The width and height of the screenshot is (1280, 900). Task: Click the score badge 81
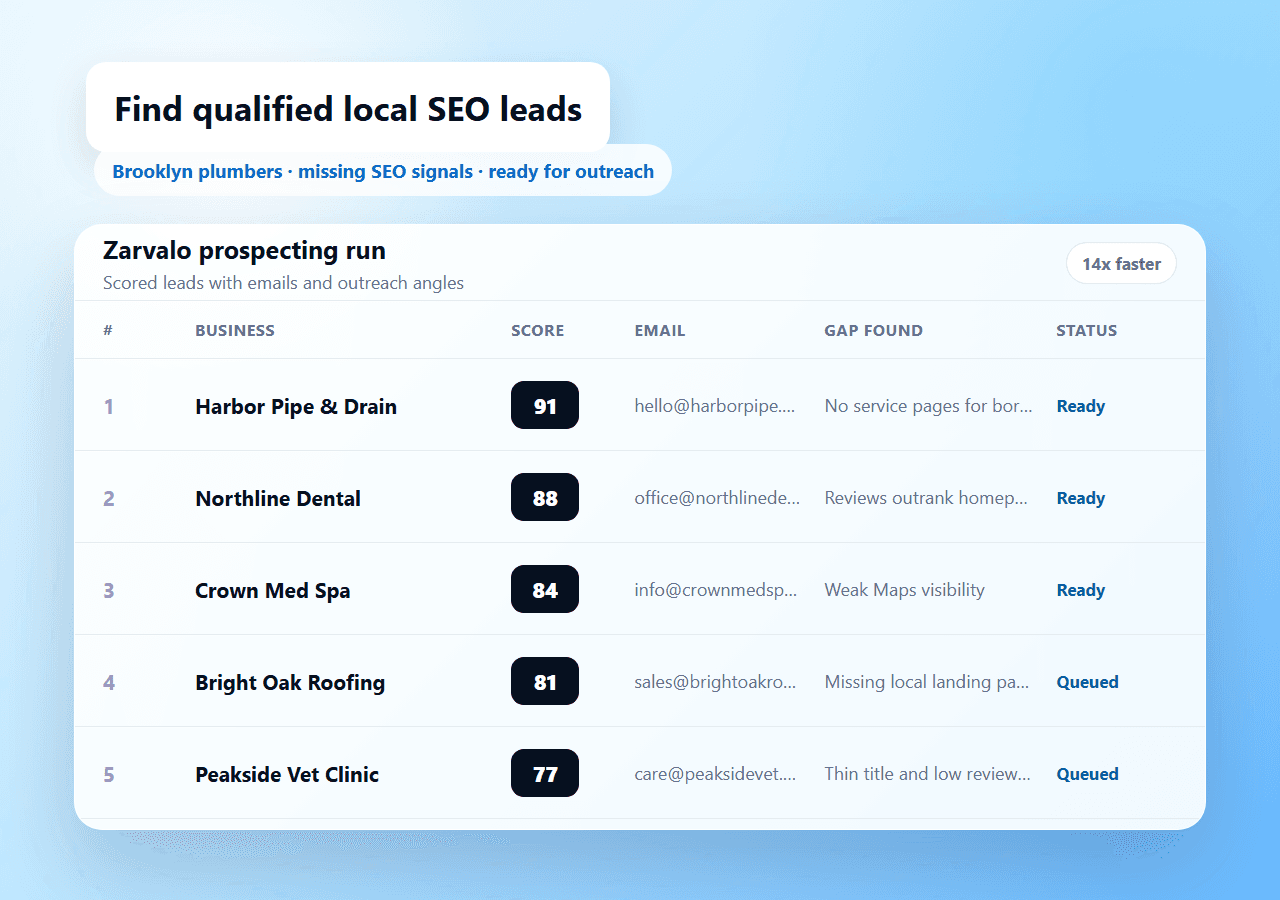tap(545, 681)
